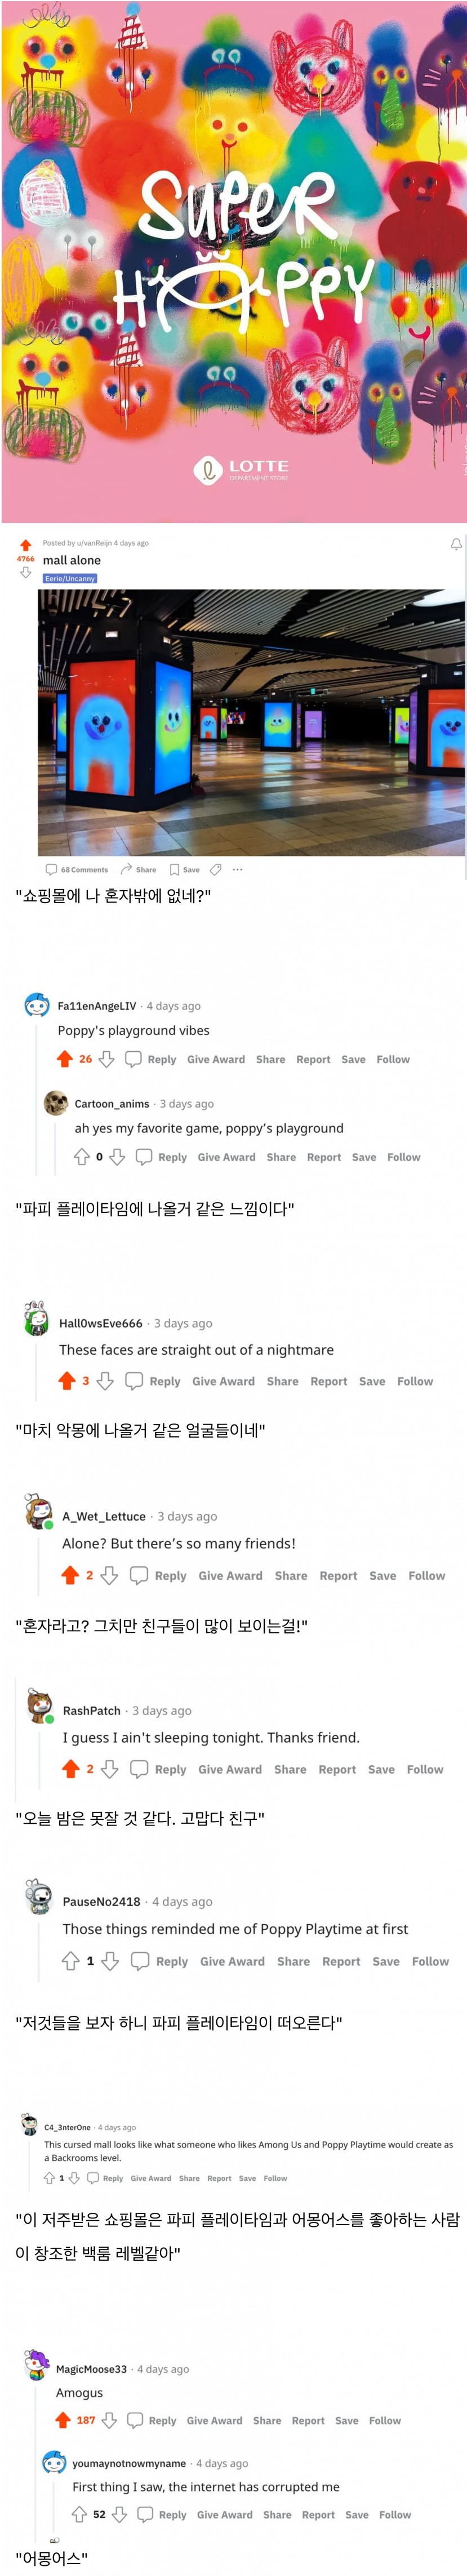This screenshot has width=467, height=2576.
Task: Toggle Save on RashPatch's comment
Action: 381,1769
